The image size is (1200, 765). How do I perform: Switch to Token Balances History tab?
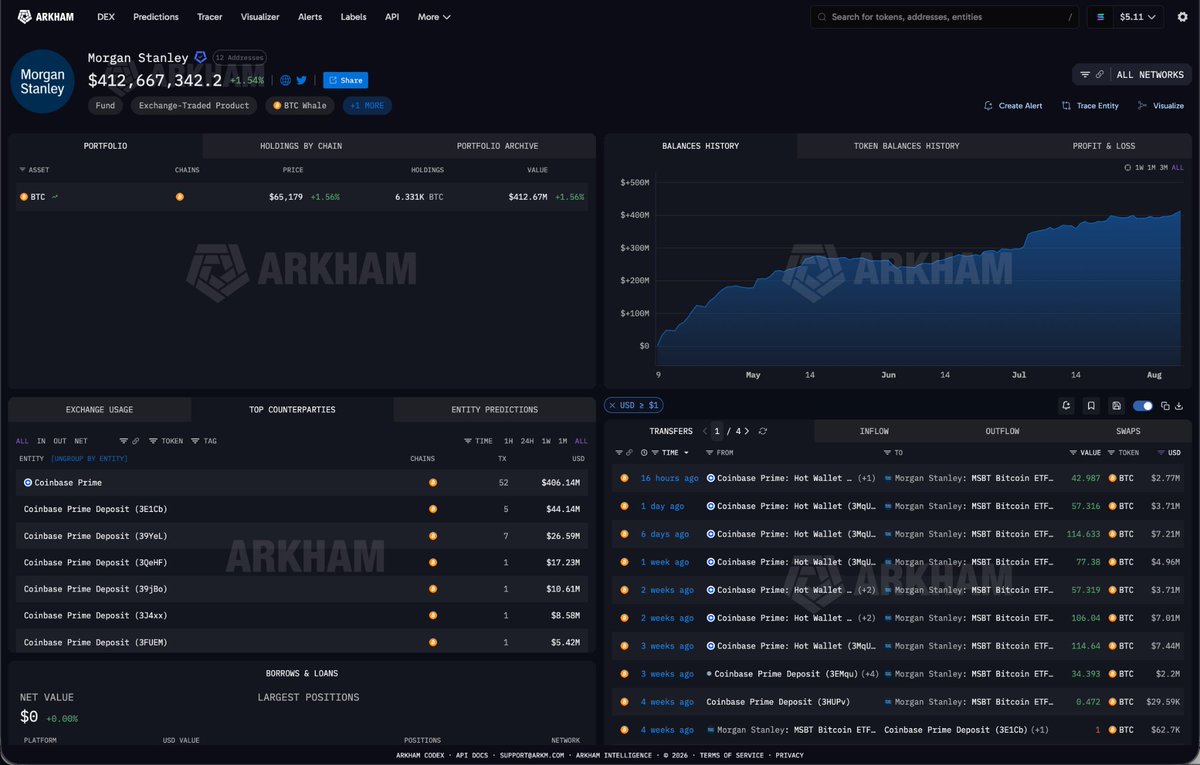[906, 146]
